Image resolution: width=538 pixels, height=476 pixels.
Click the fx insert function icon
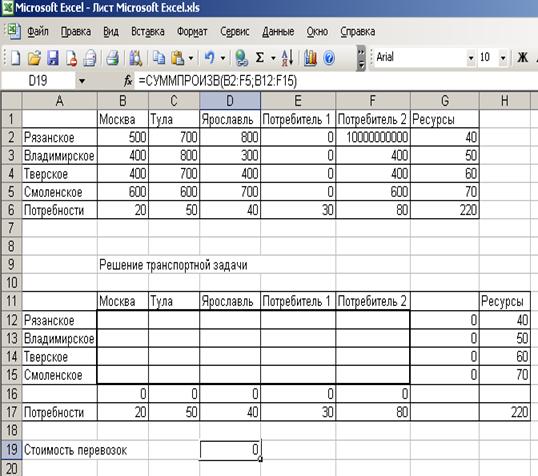[128, 81]
